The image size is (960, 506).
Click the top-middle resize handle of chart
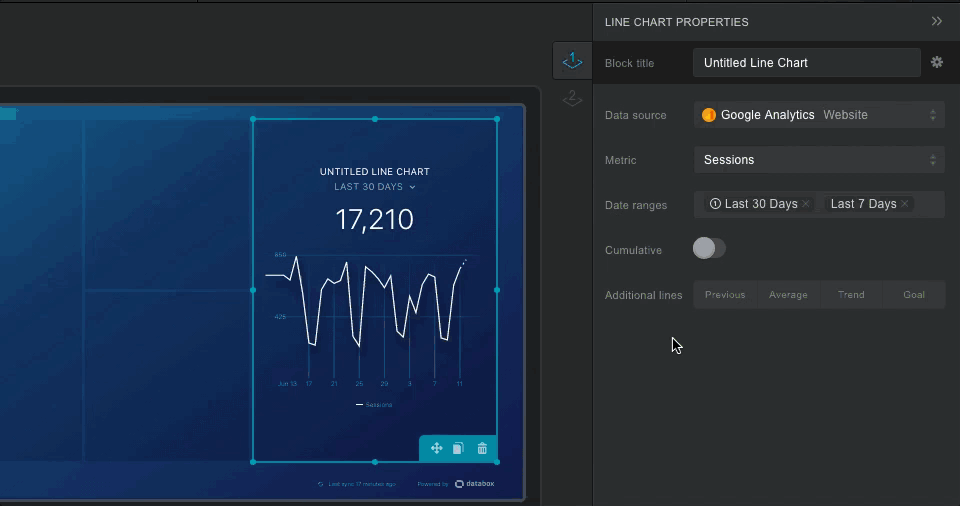[x=375, y=119]
